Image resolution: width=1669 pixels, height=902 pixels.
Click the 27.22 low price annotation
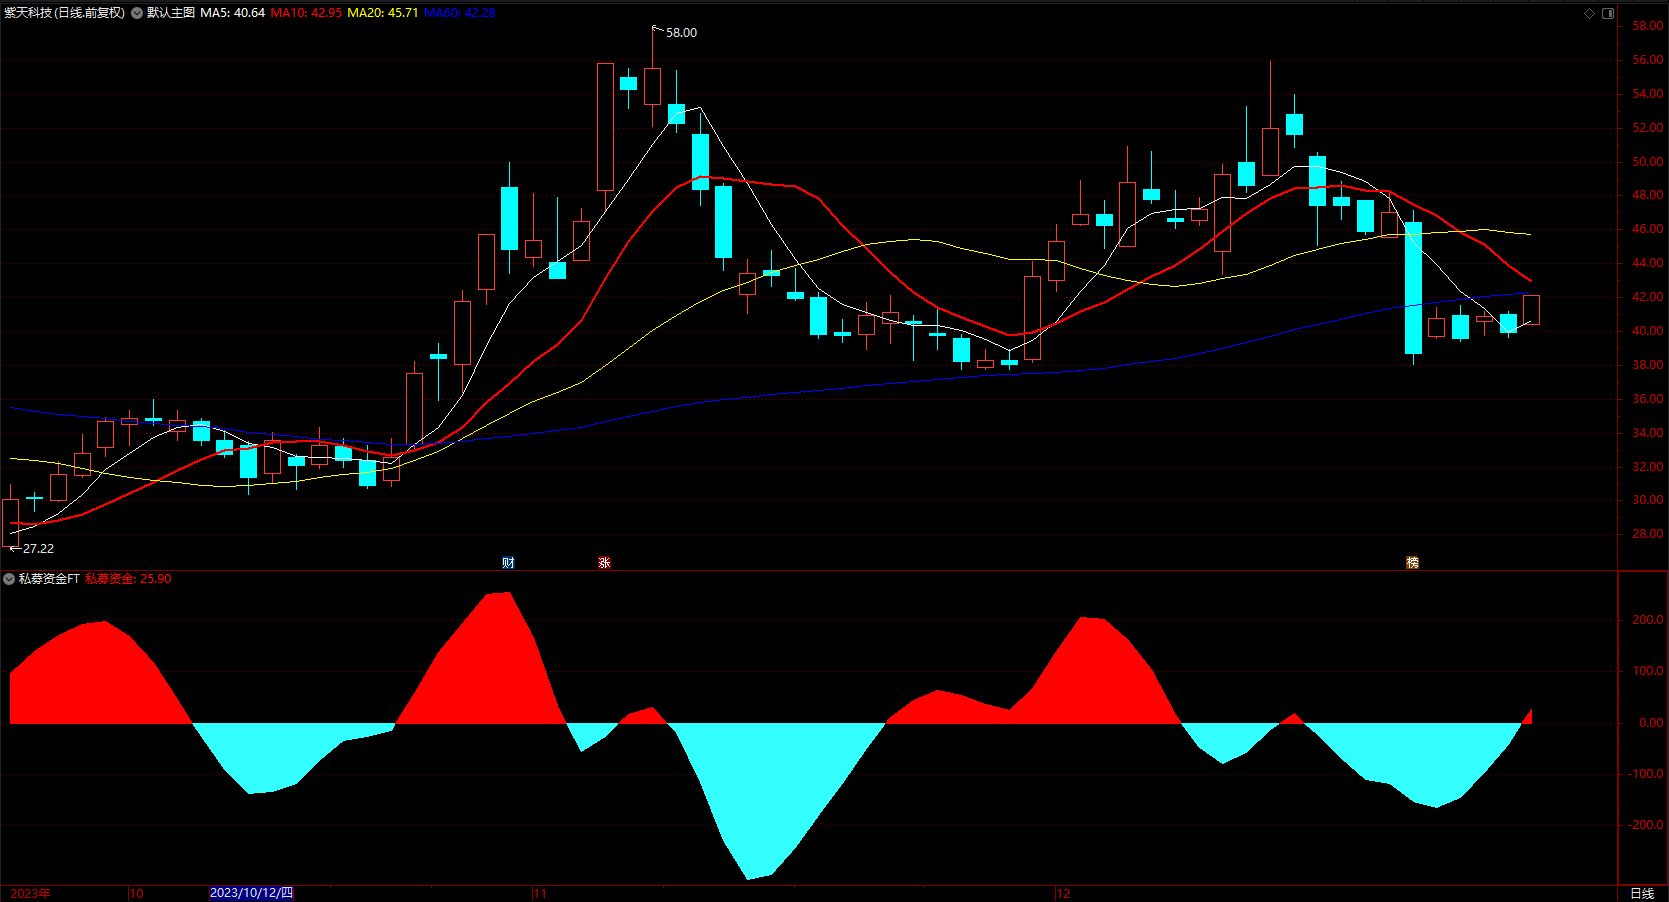[38, 549]
